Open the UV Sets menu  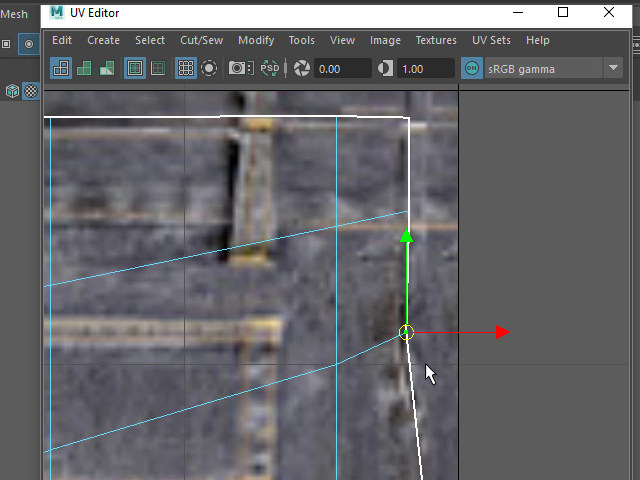pyautogui.click(x=491, y=40)
